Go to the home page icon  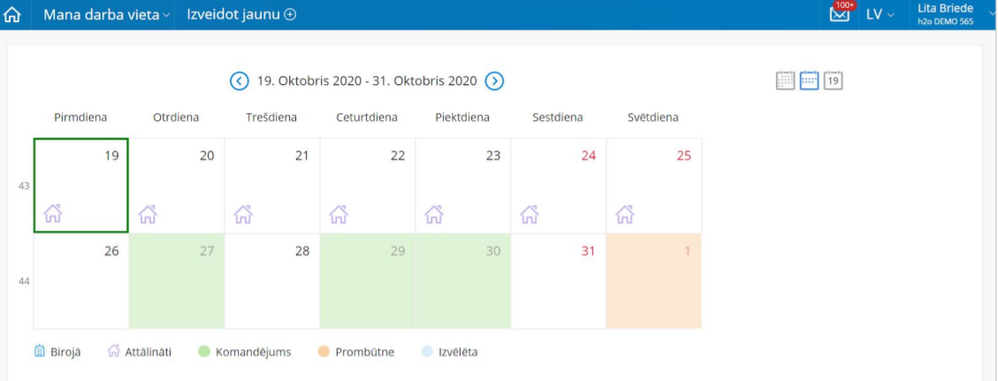(12, 14)
